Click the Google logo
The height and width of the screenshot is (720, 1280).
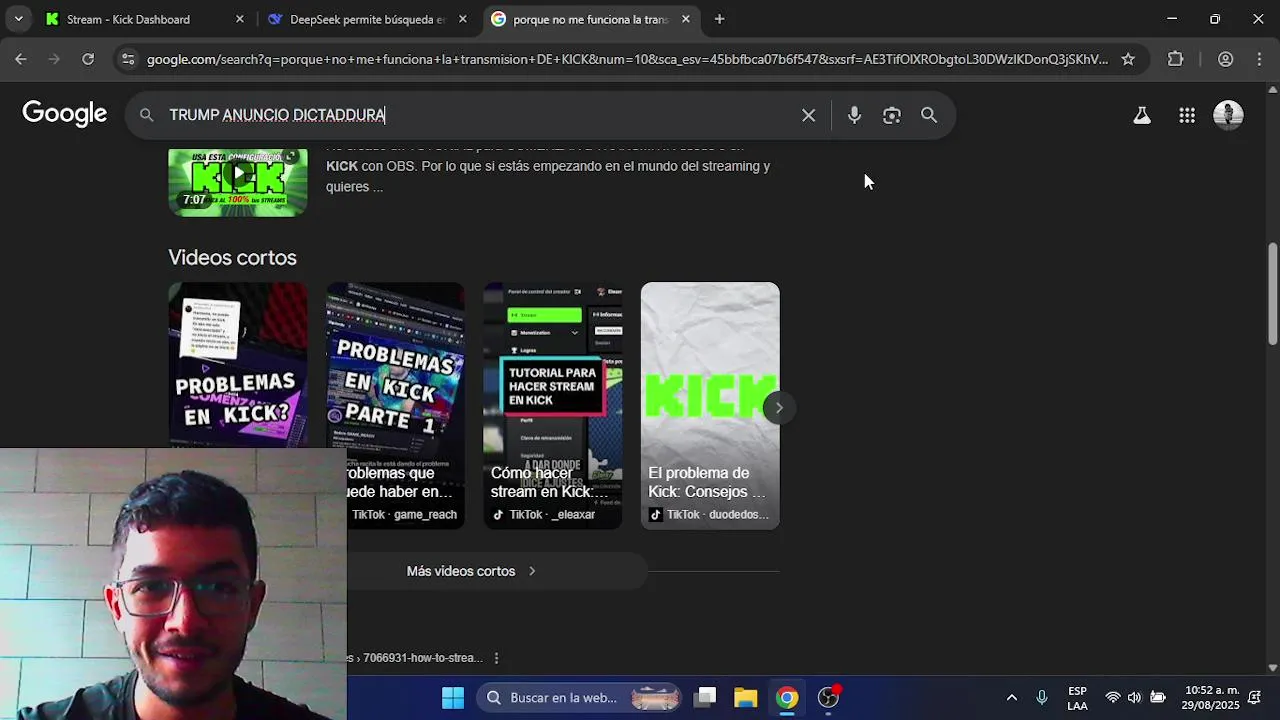pyautogui.click(x=65, y=114)
